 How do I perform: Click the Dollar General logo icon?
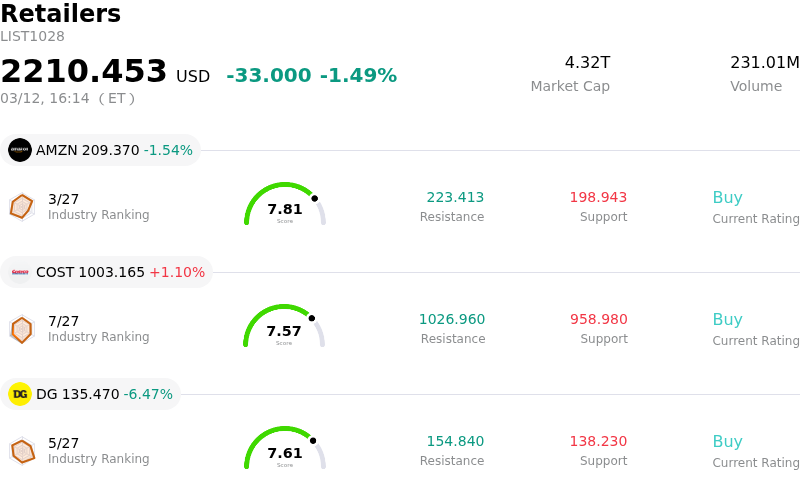click(x=20, y=394)
